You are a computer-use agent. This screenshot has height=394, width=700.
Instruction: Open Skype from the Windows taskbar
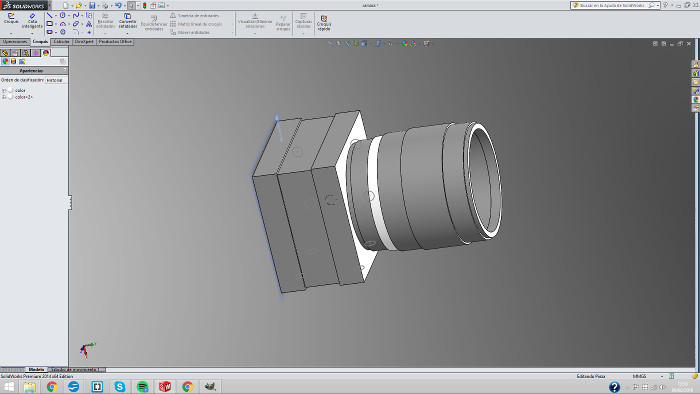pyautogui.click(x=120, y=386)
